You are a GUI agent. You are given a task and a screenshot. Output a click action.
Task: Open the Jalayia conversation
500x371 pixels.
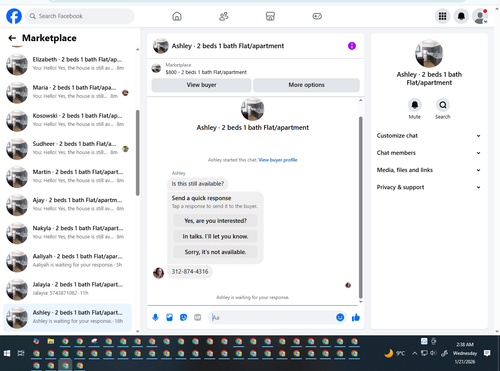[67, 289]
